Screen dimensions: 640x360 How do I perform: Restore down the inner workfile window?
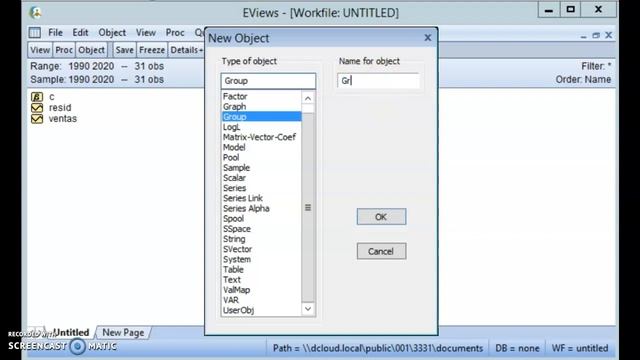(596, 36)
